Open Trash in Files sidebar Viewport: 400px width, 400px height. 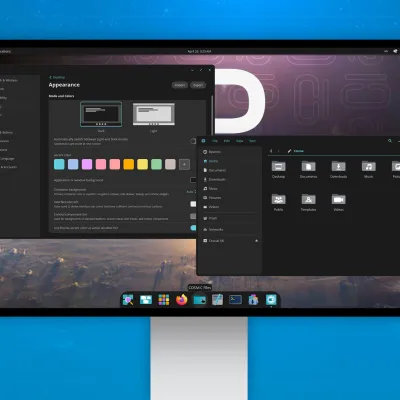point(229,218)
